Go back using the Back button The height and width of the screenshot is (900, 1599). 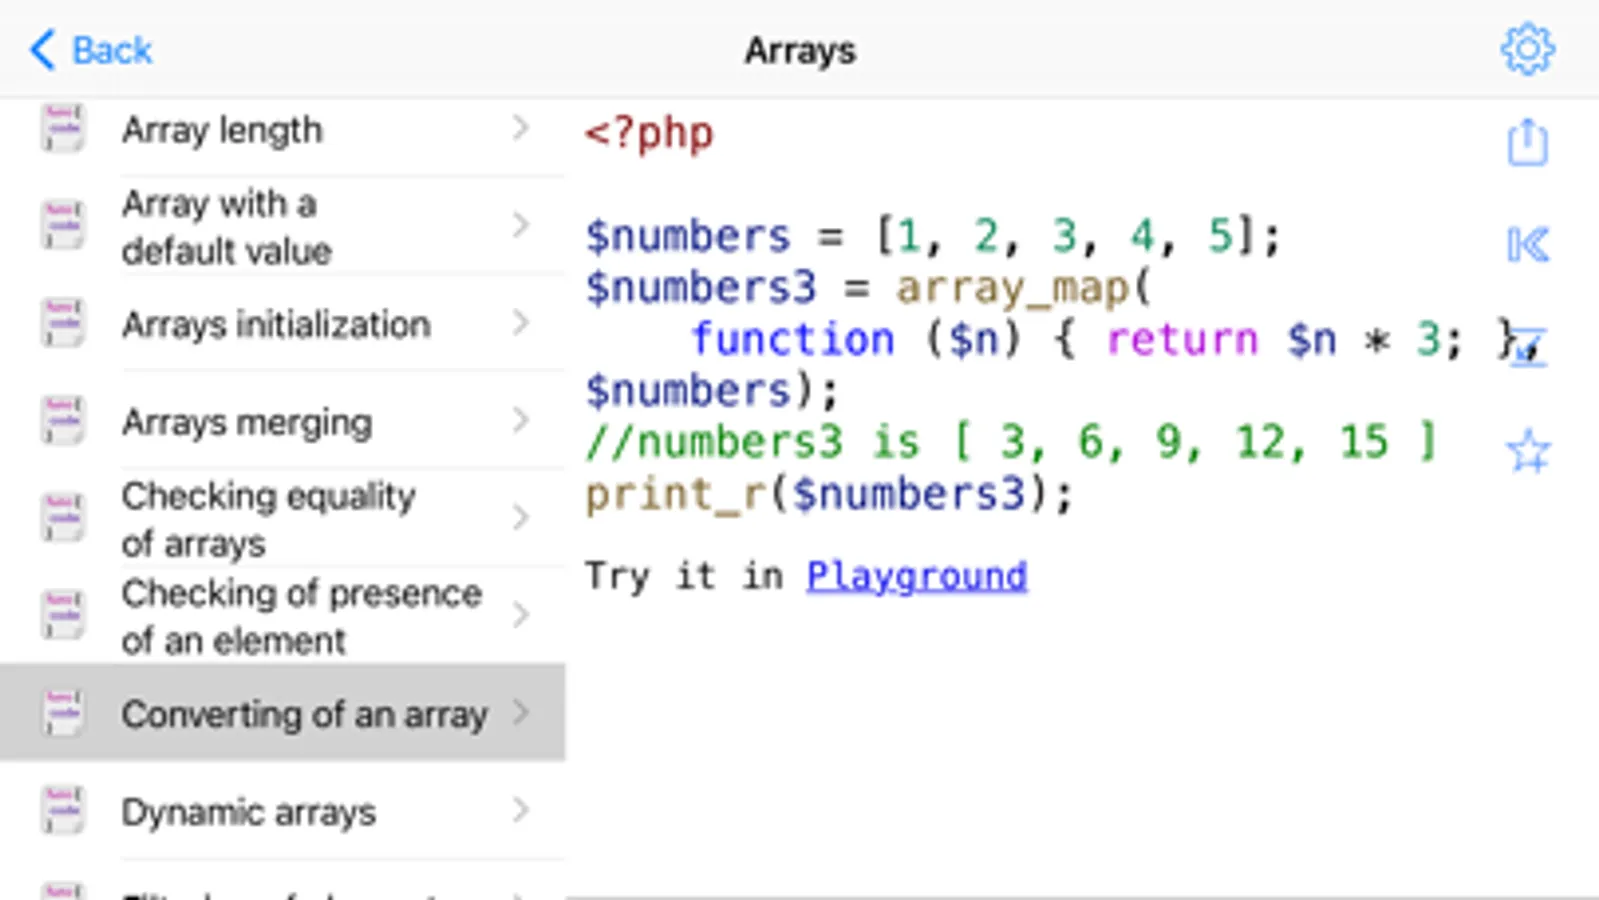(91, 49)
